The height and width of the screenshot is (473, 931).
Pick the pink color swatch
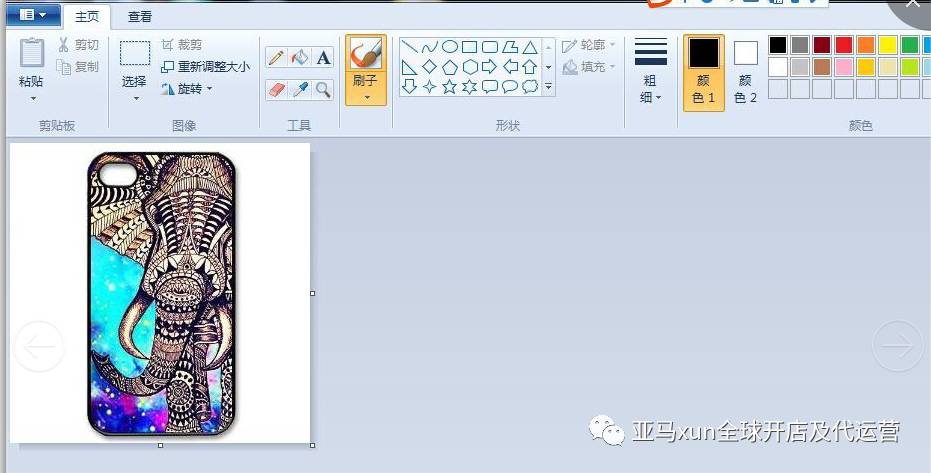coord(844,66)
